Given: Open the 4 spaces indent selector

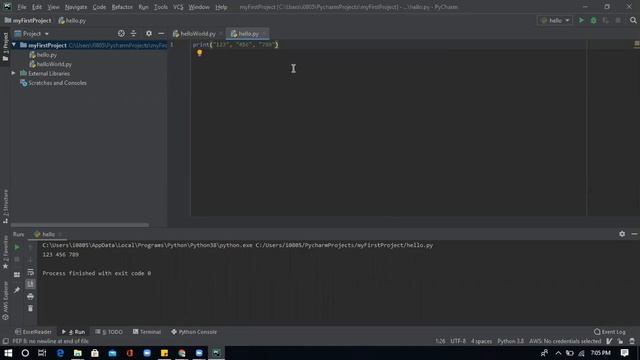Looking at the screenshot, I should coord(482,341).
